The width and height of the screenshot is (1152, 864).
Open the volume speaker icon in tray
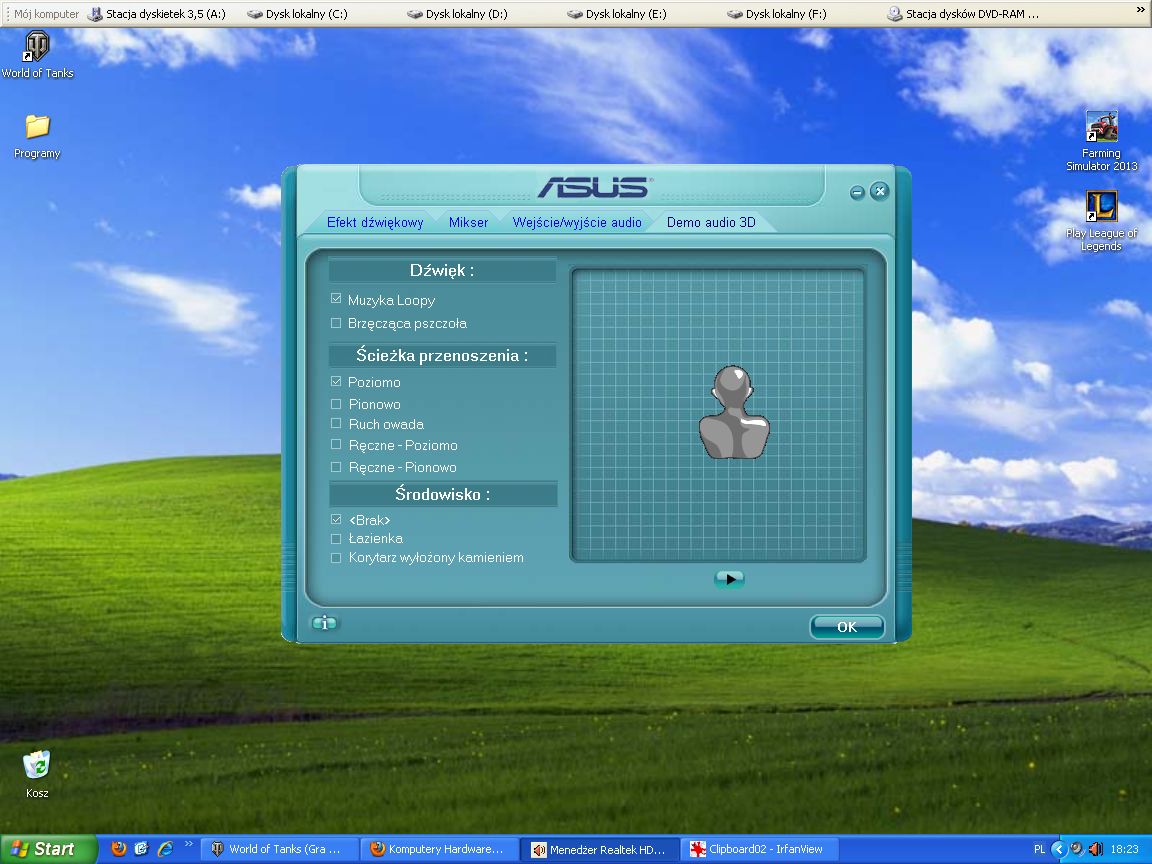click(x=1094, y=849)
